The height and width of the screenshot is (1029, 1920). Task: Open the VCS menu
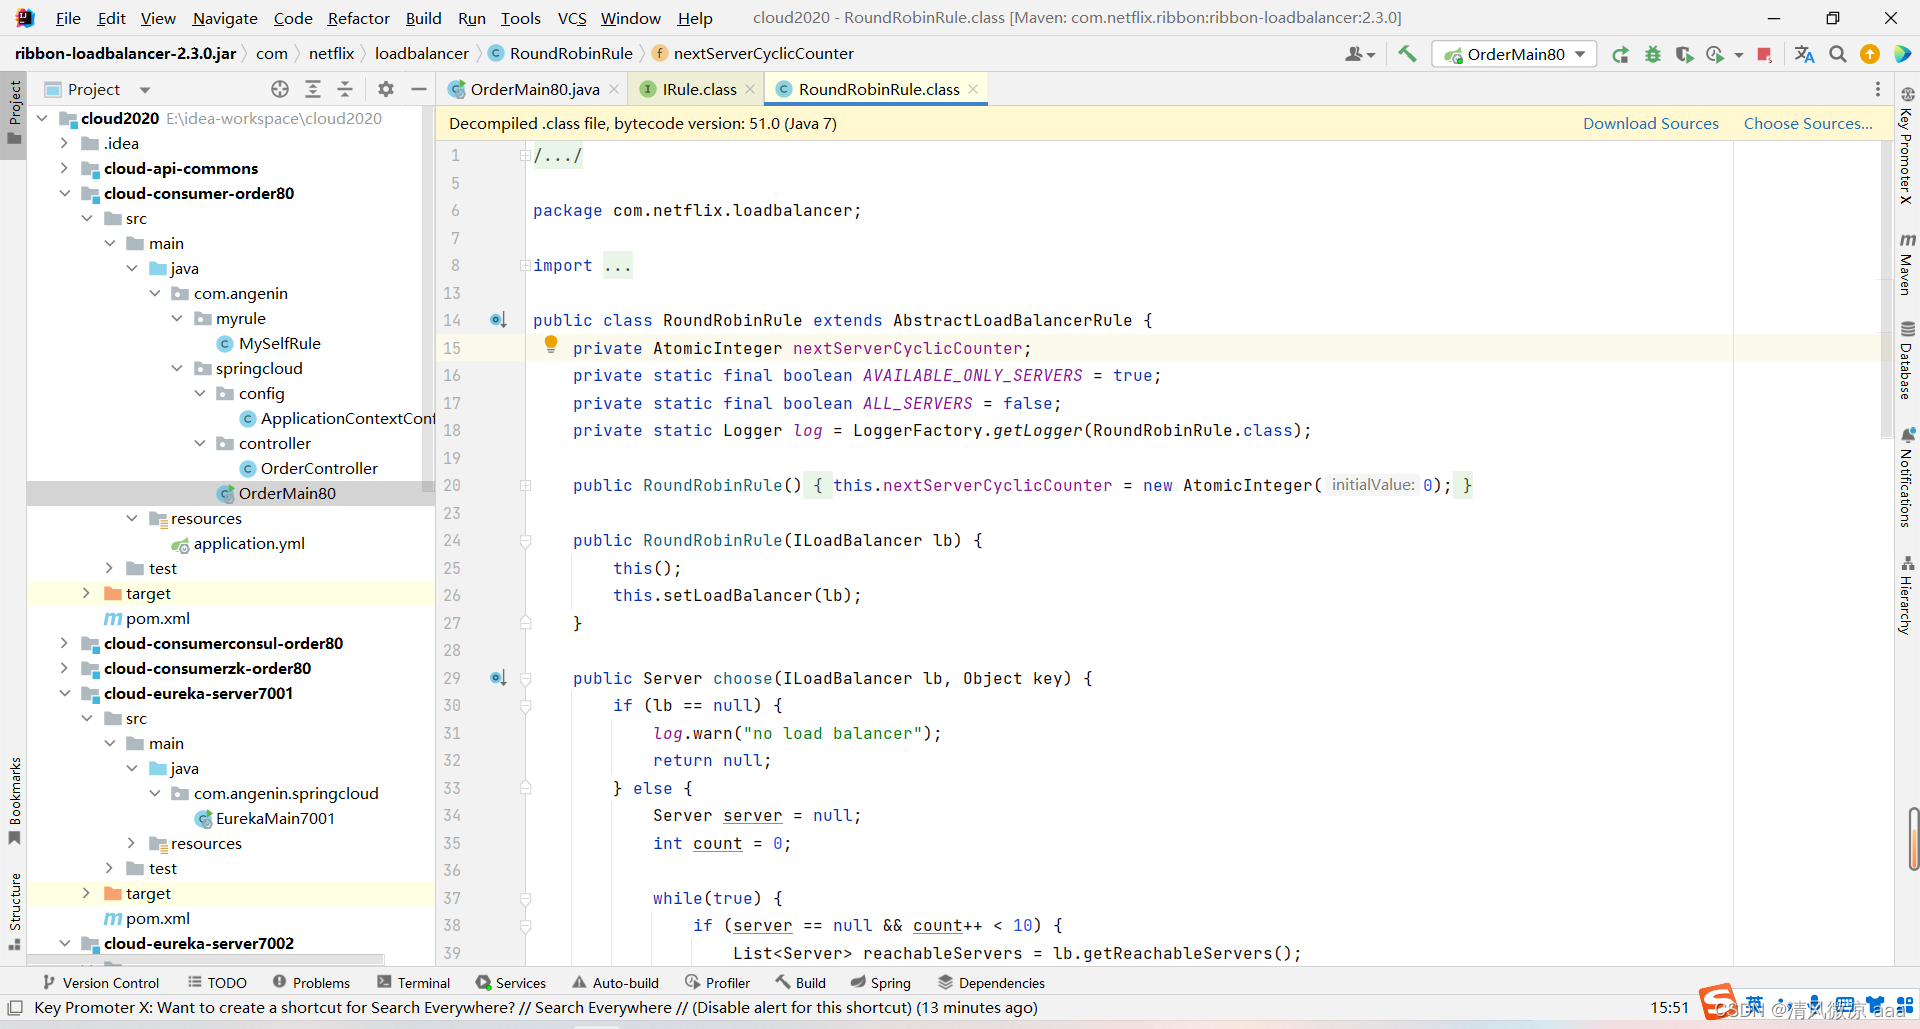point(572,18)
